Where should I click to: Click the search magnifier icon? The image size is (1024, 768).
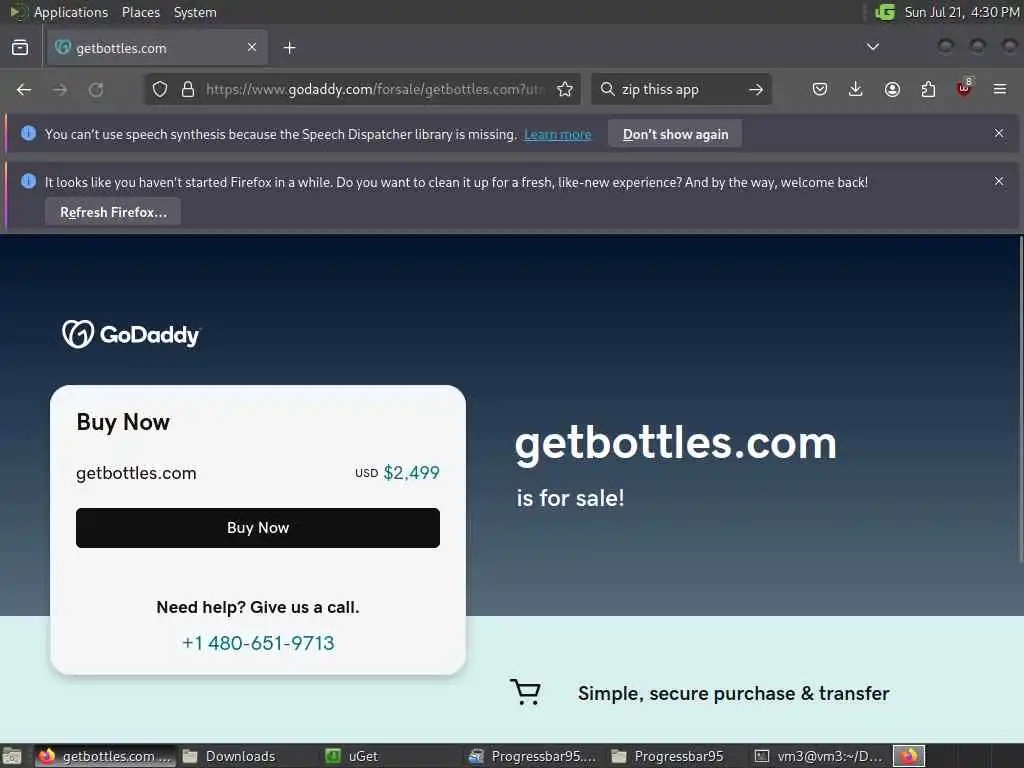coord(607,89)
